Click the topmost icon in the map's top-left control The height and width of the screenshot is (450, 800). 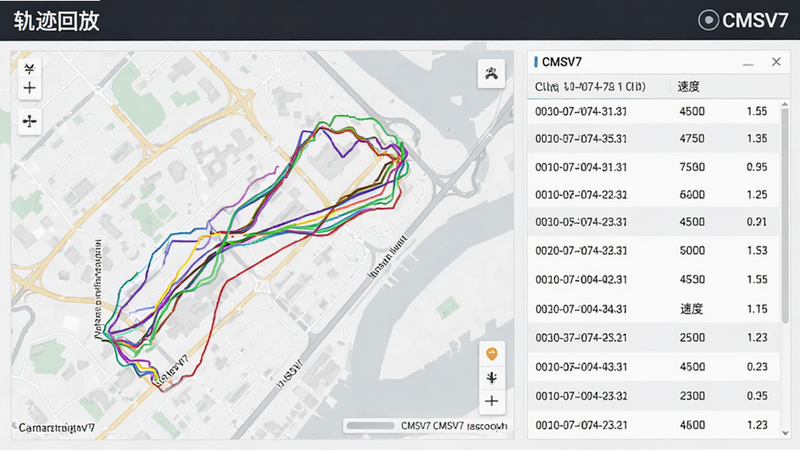click(30, 68)
